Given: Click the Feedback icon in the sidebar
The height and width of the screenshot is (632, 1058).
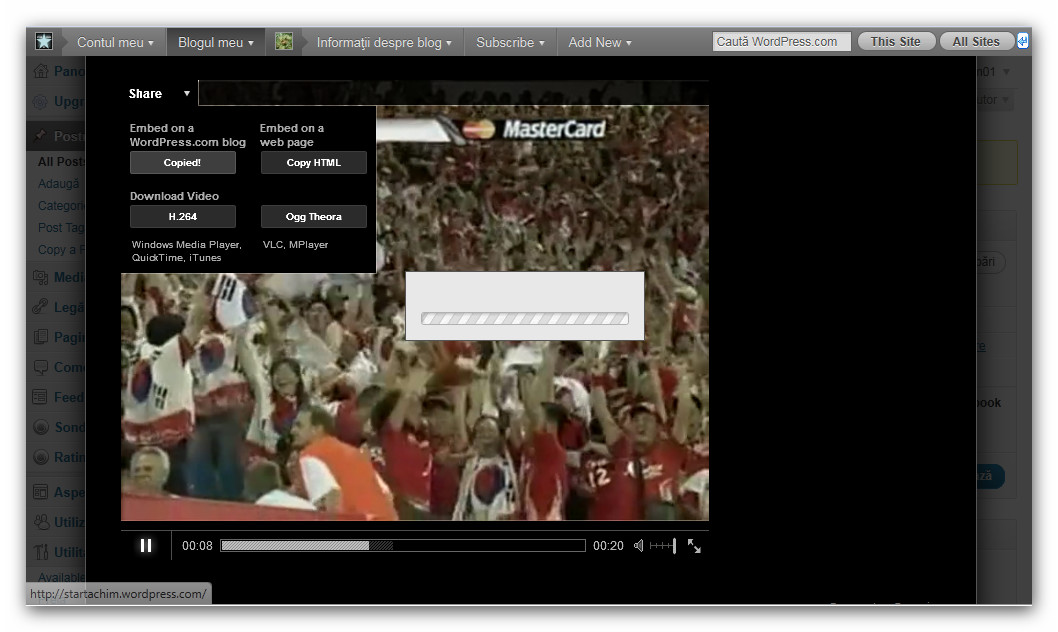Looking at the screenshot, I should (x=41, y=397).
